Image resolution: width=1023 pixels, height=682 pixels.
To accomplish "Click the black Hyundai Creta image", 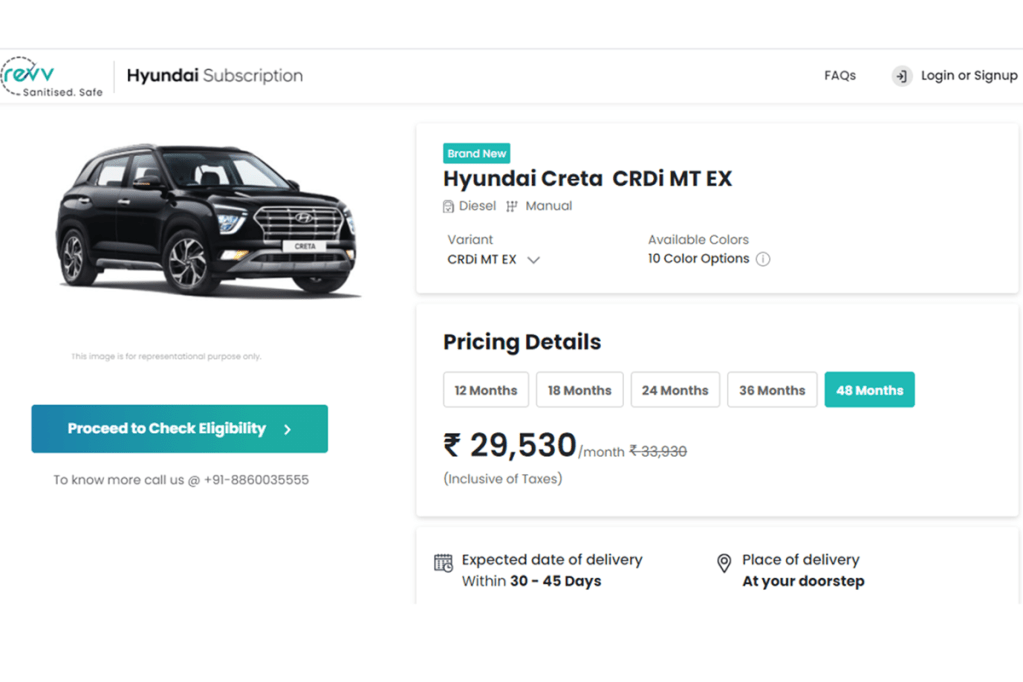I will click(x=207, y=220).
